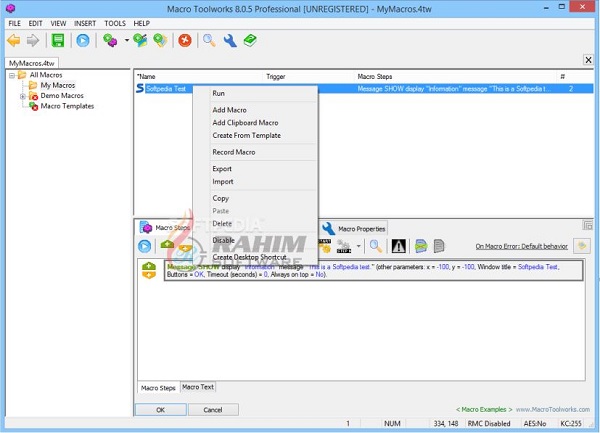Switch to the Macro Properties tab
This screenshot has width=600, height=433.
click(354, 229)
